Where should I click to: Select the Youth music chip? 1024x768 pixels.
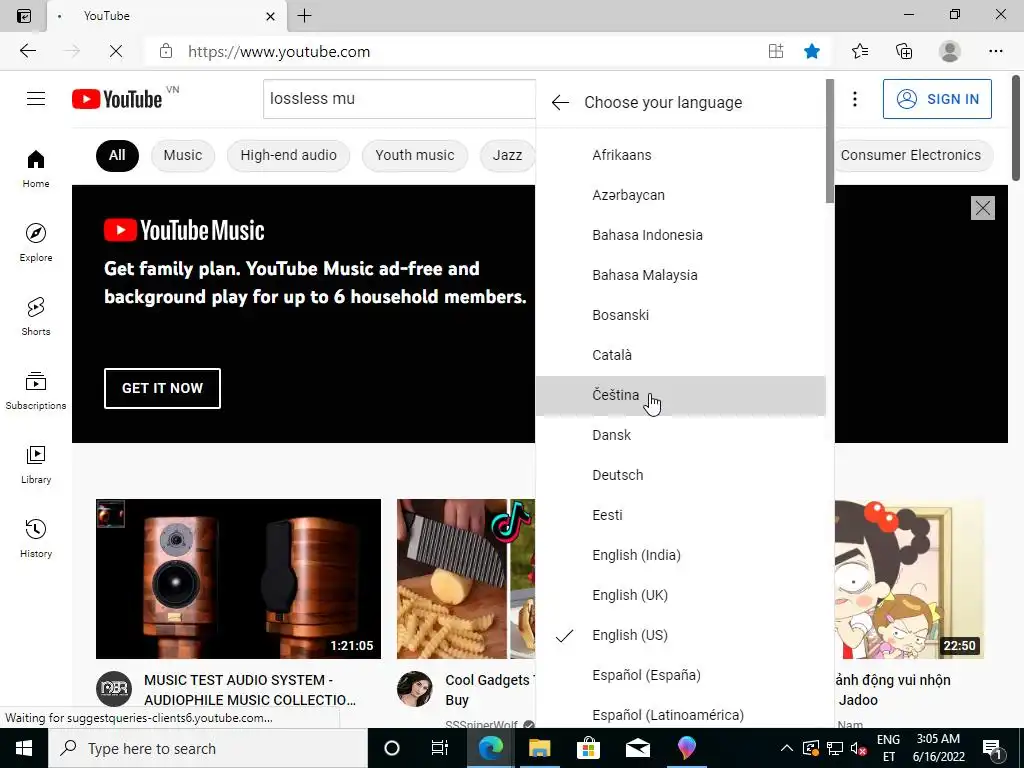coord(415,155)
